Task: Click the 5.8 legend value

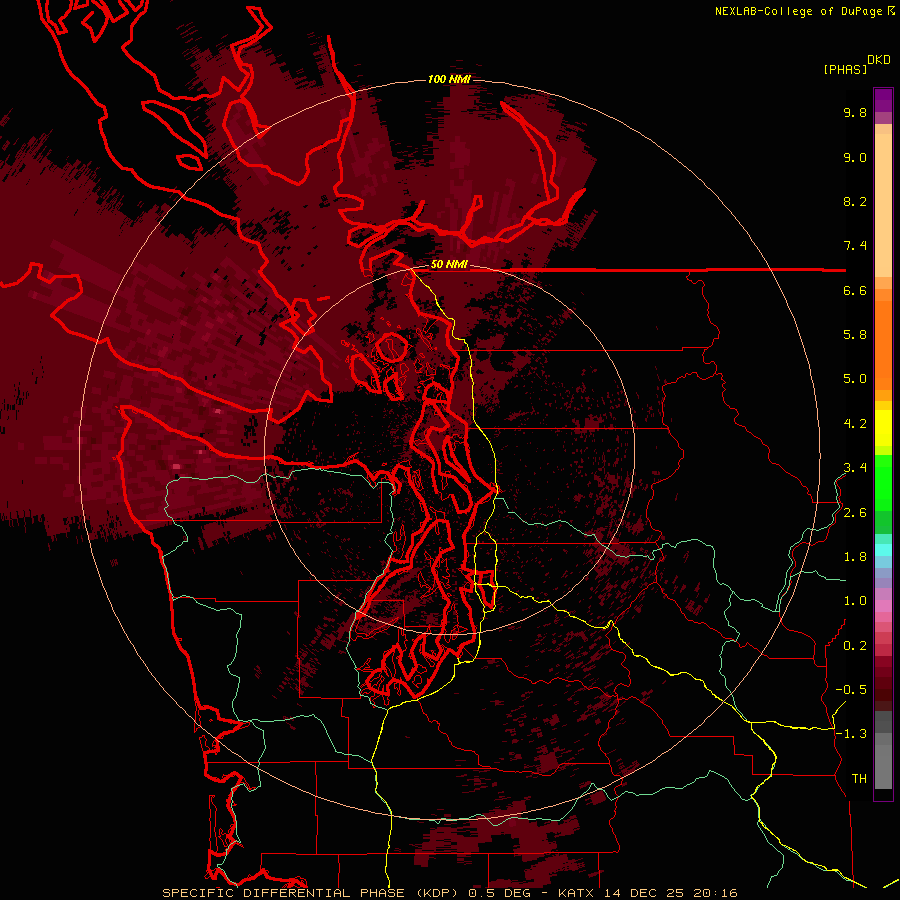Action: pyautogui.click(x=855, y=335)
